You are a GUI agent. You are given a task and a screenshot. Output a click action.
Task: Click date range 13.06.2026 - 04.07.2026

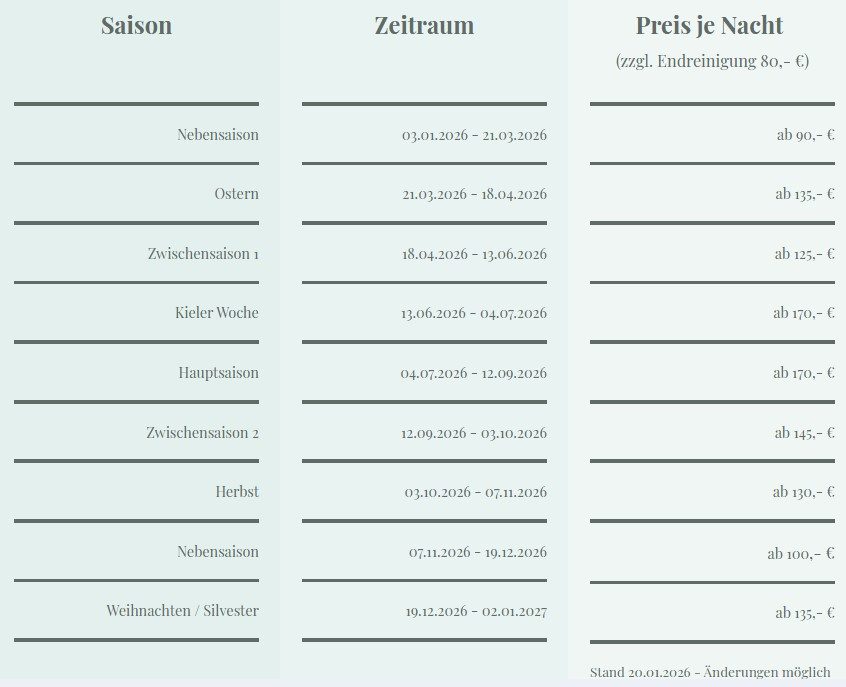pyautogui.click(x=474, y=313)
